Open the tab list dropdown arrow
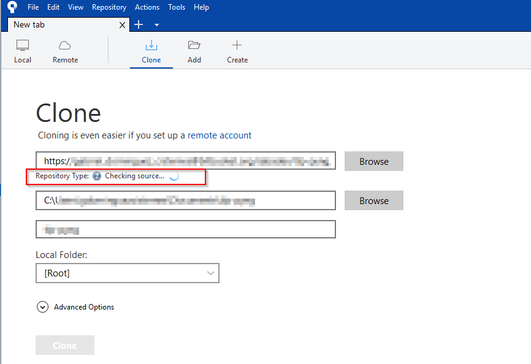This screenshot has height=364, width=531. [x=156, y=25]
